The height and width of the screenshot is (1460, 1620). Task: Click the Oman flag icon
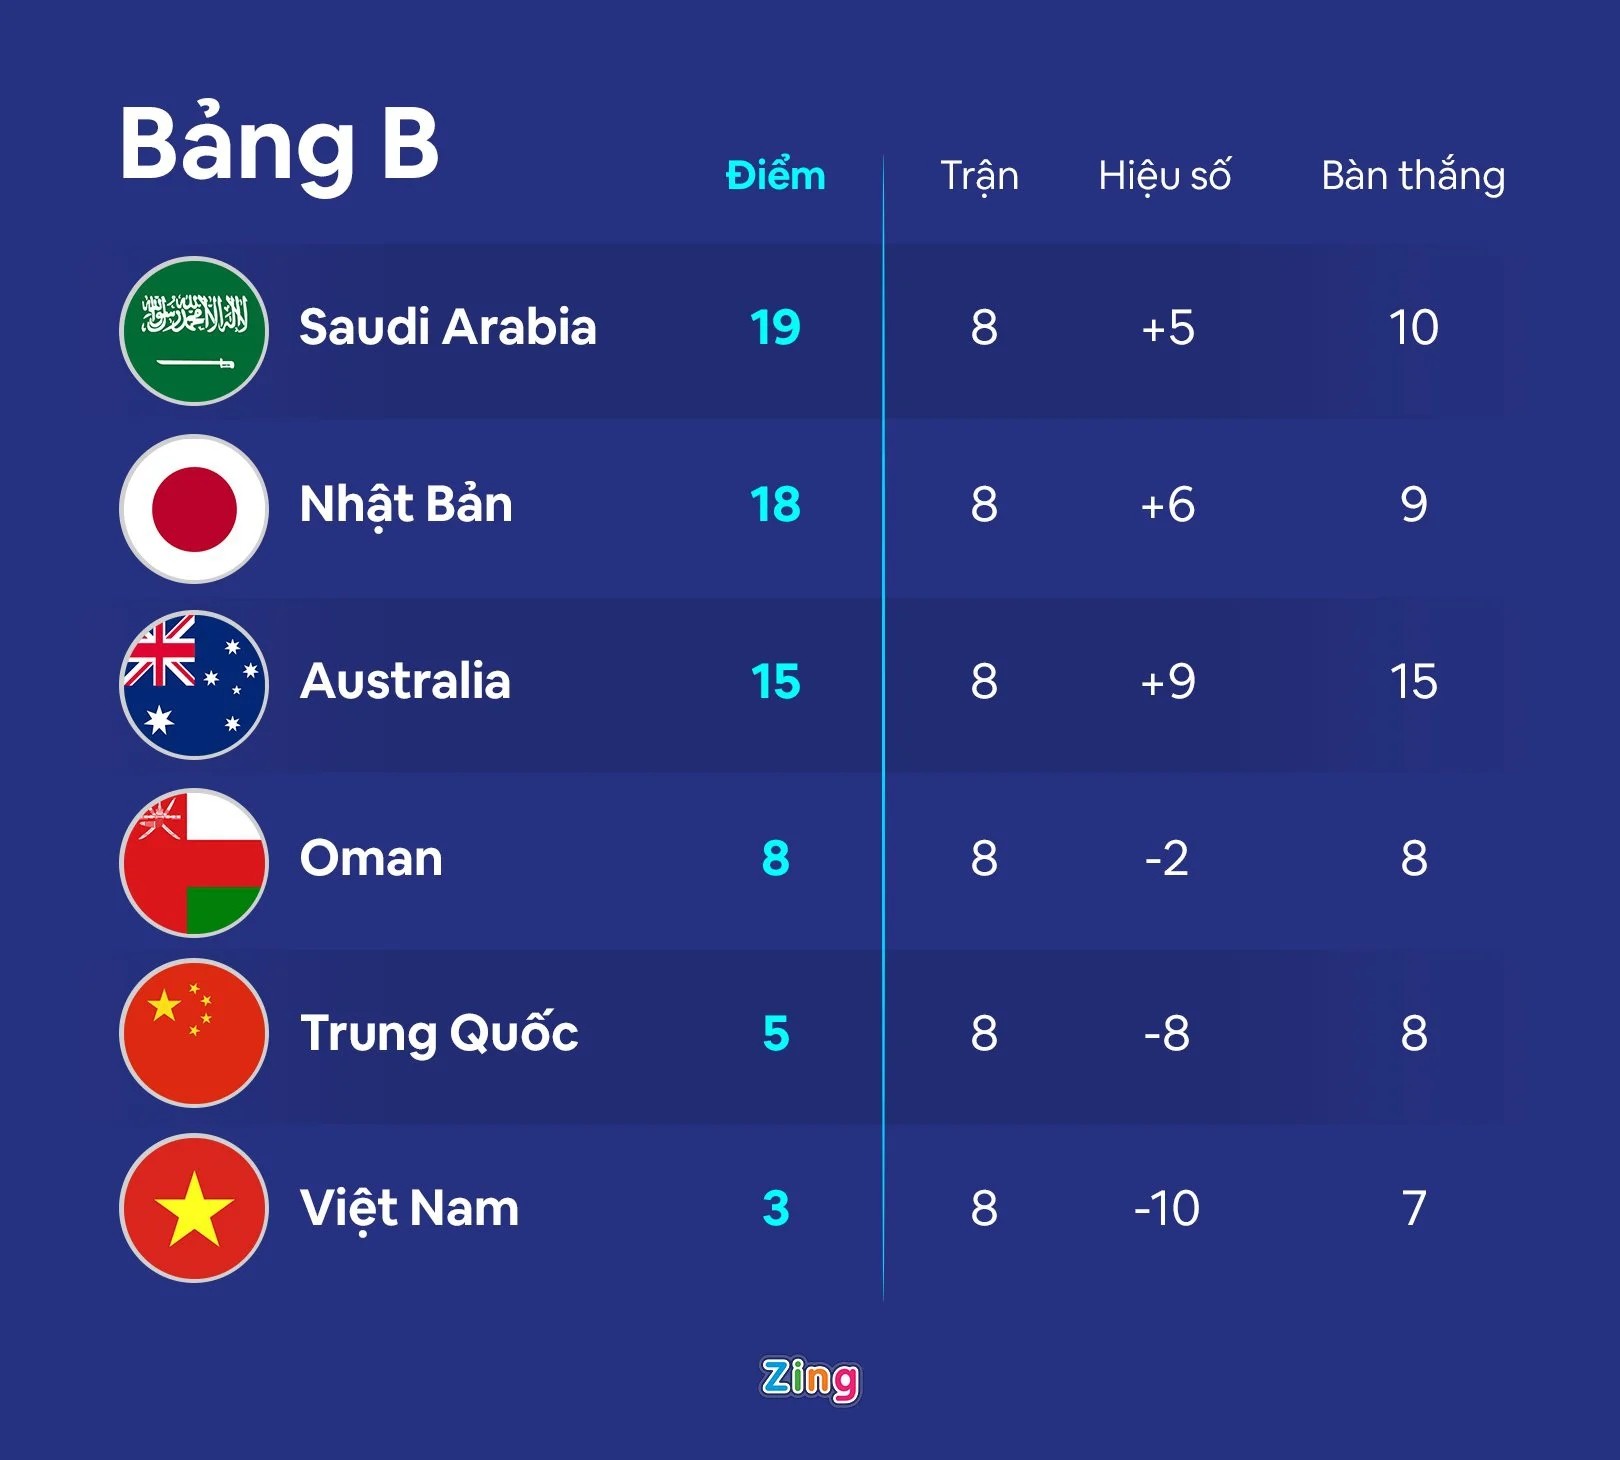(194, 862)
